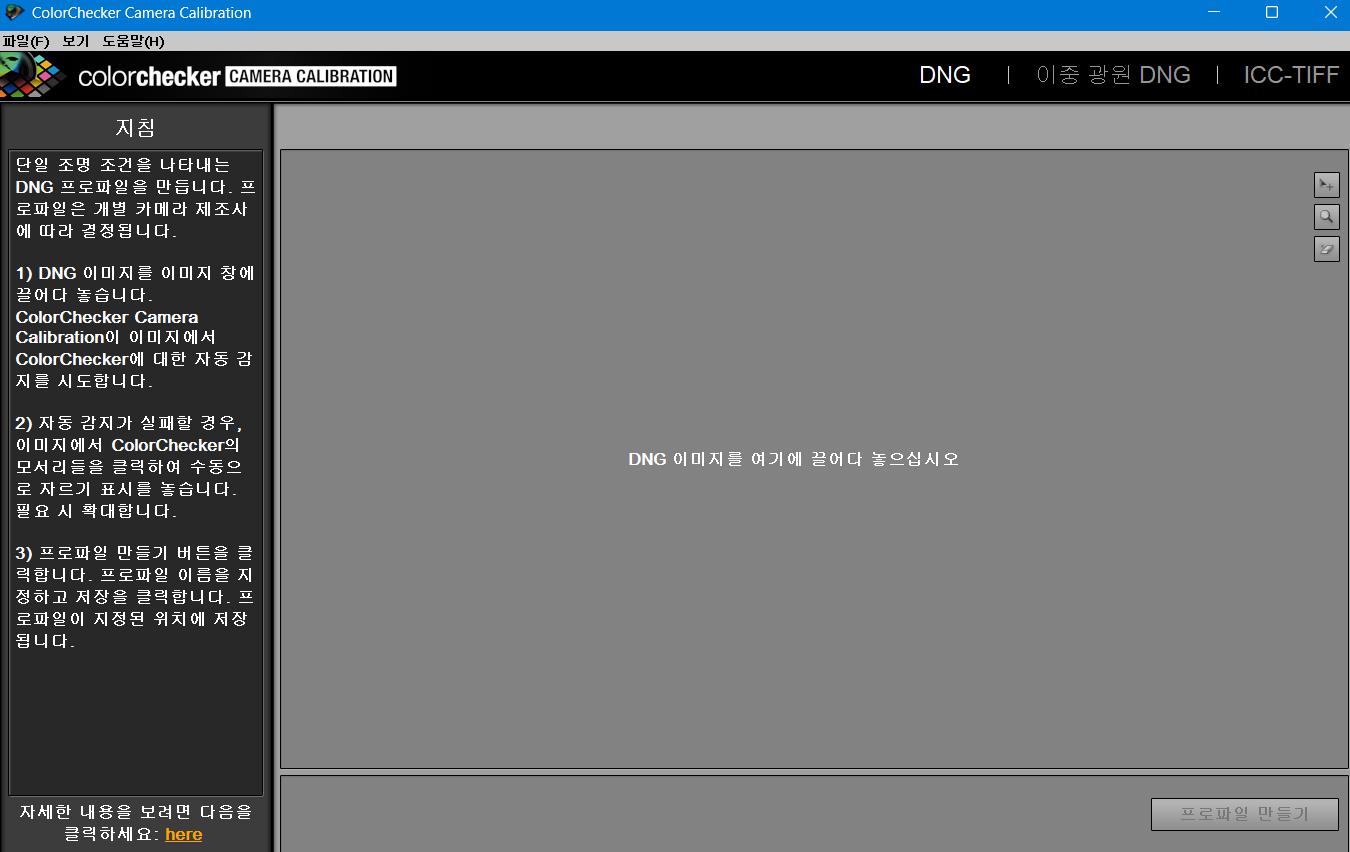Select the eraser clear markers tool
The width and height of the screenshot is (1350, 852).
(x=1326, y=249)
